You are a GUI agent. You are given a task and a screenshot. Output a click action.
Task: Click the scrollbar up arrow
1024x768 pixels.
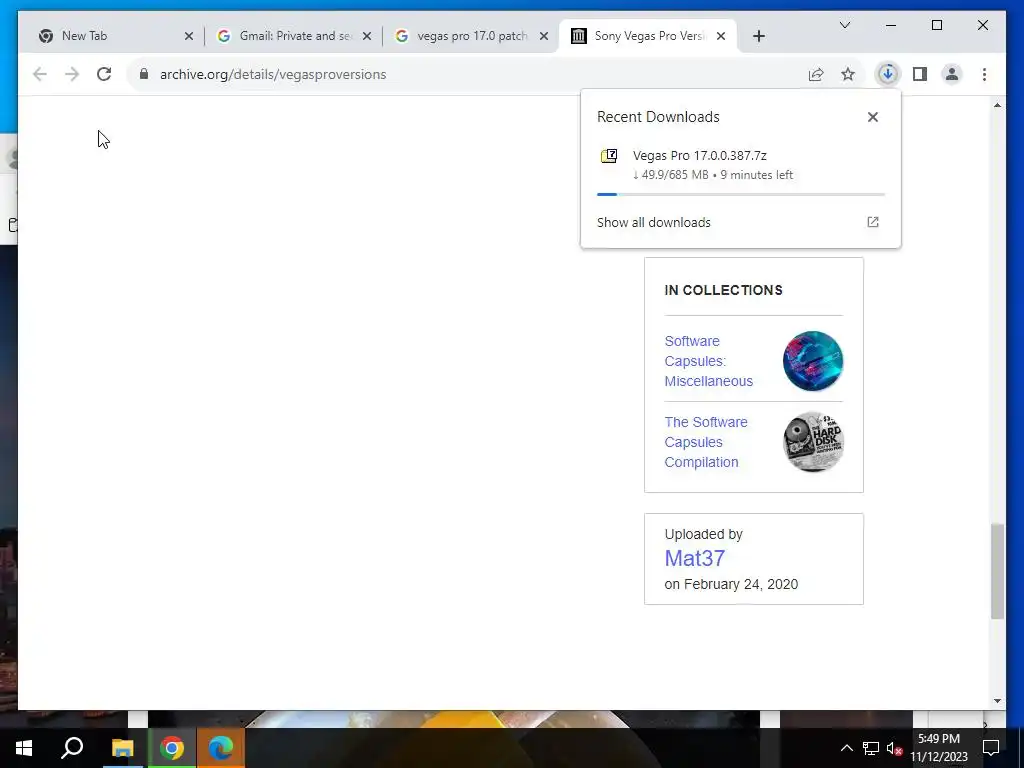point(997,105)
